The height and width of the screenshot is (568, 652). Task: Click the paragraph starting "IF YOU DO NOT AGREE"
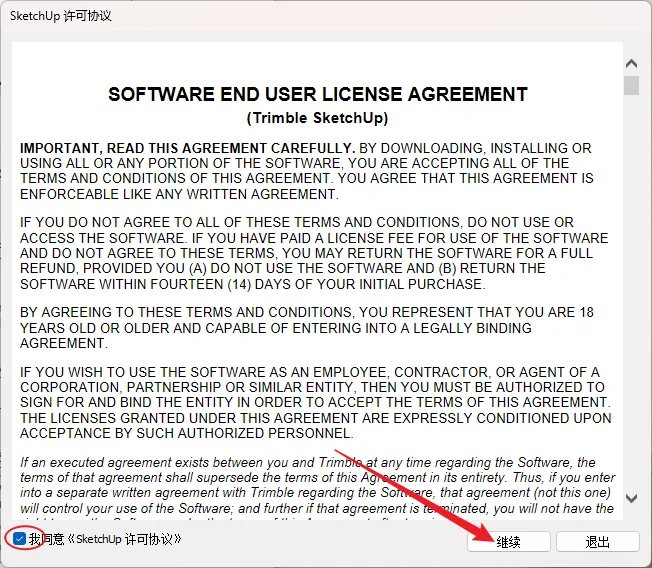314,253
